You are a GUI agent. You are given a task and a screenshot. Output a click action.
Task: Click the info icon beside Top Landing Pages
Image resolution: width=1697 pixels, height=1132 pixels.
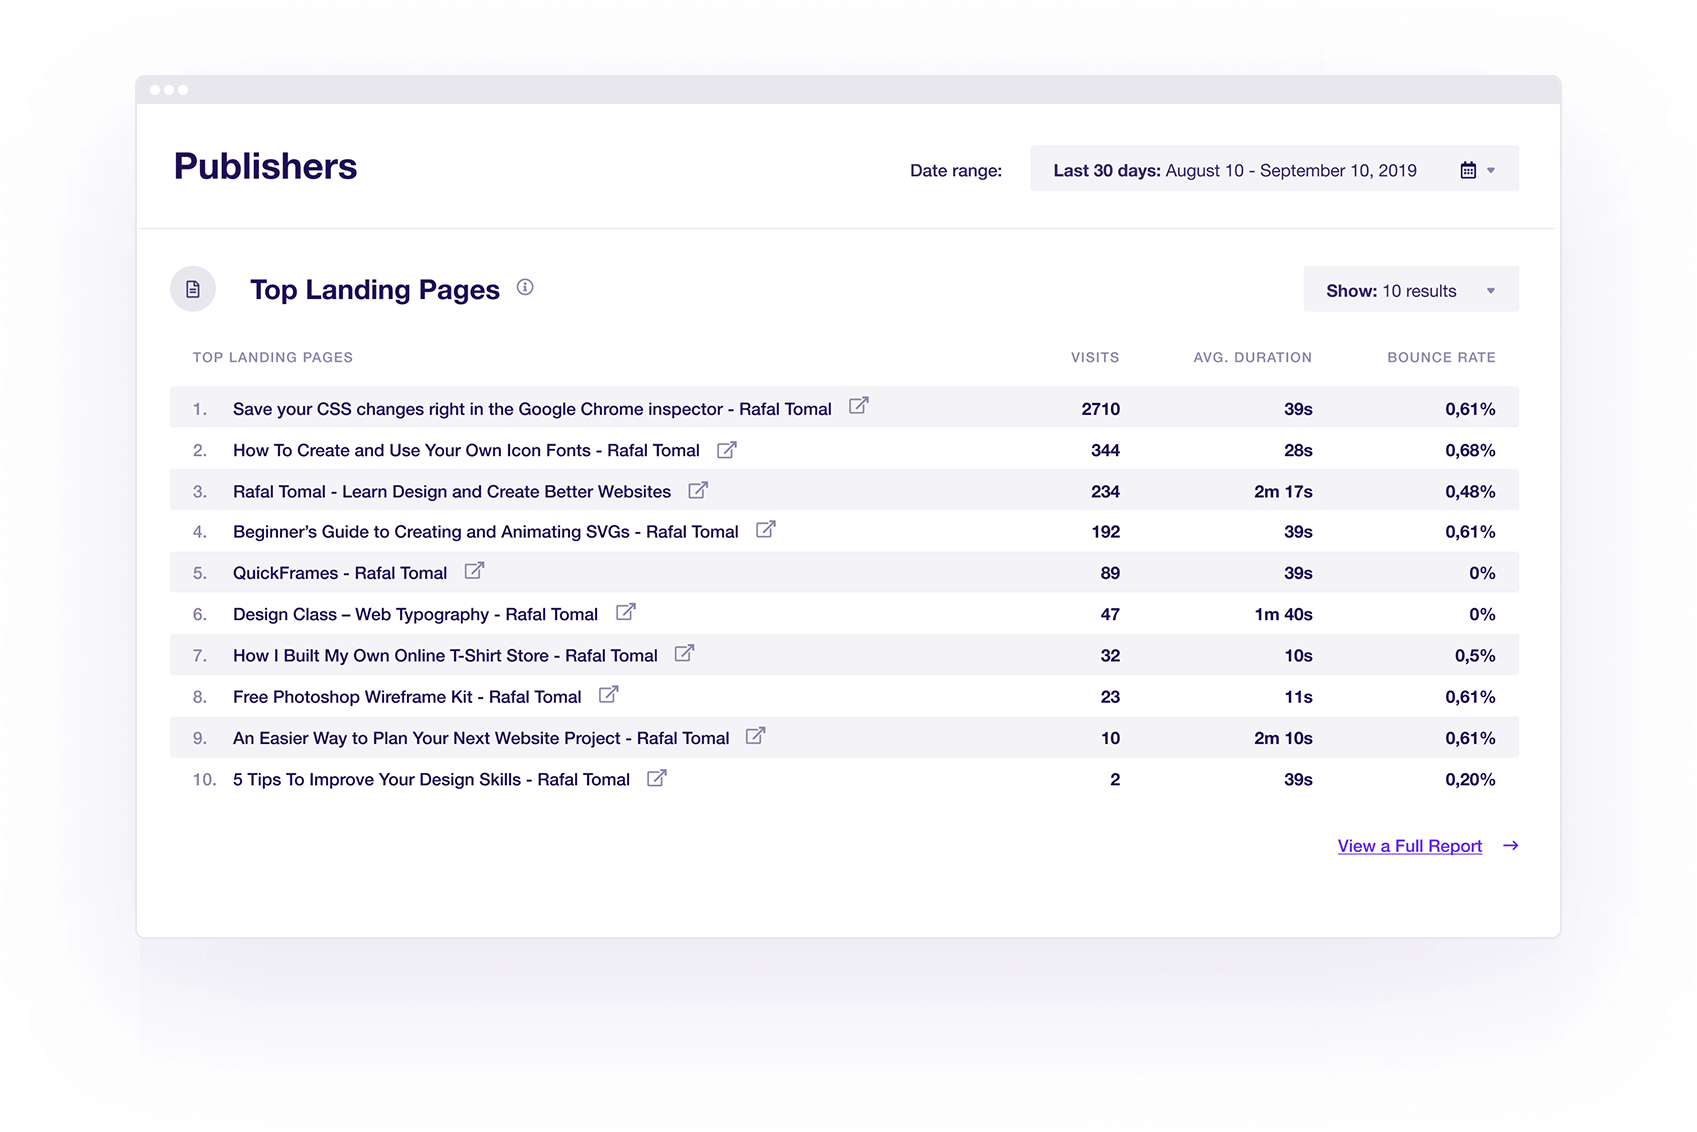(x=525, y=288)
